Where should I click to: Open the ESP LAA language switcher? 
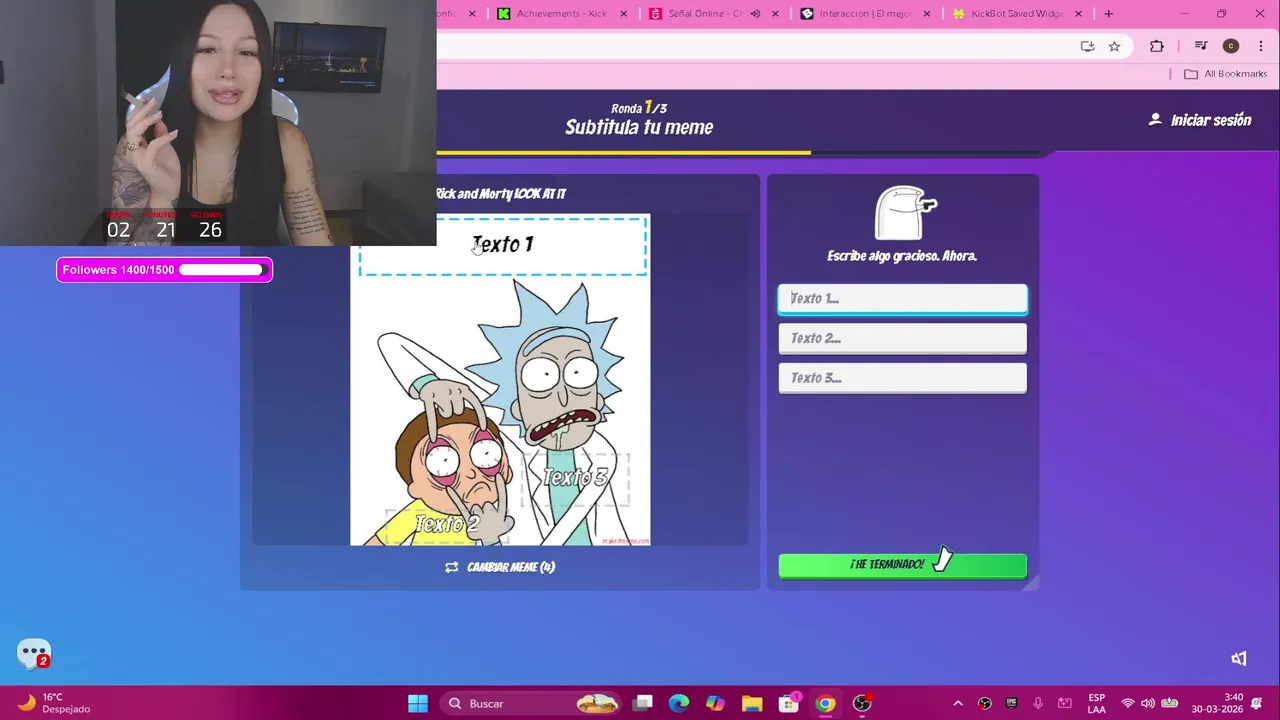click(x=1096, y=703)
